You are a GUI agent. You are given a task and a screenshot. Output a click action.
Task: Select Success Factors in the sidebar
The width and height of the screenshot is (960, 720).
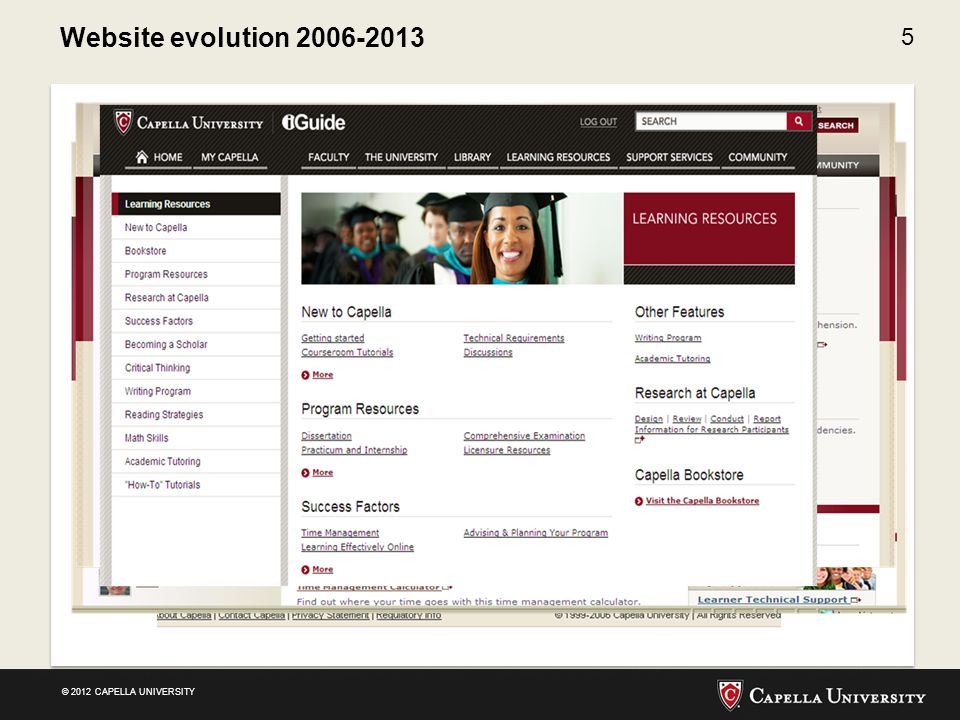point(196,321)
